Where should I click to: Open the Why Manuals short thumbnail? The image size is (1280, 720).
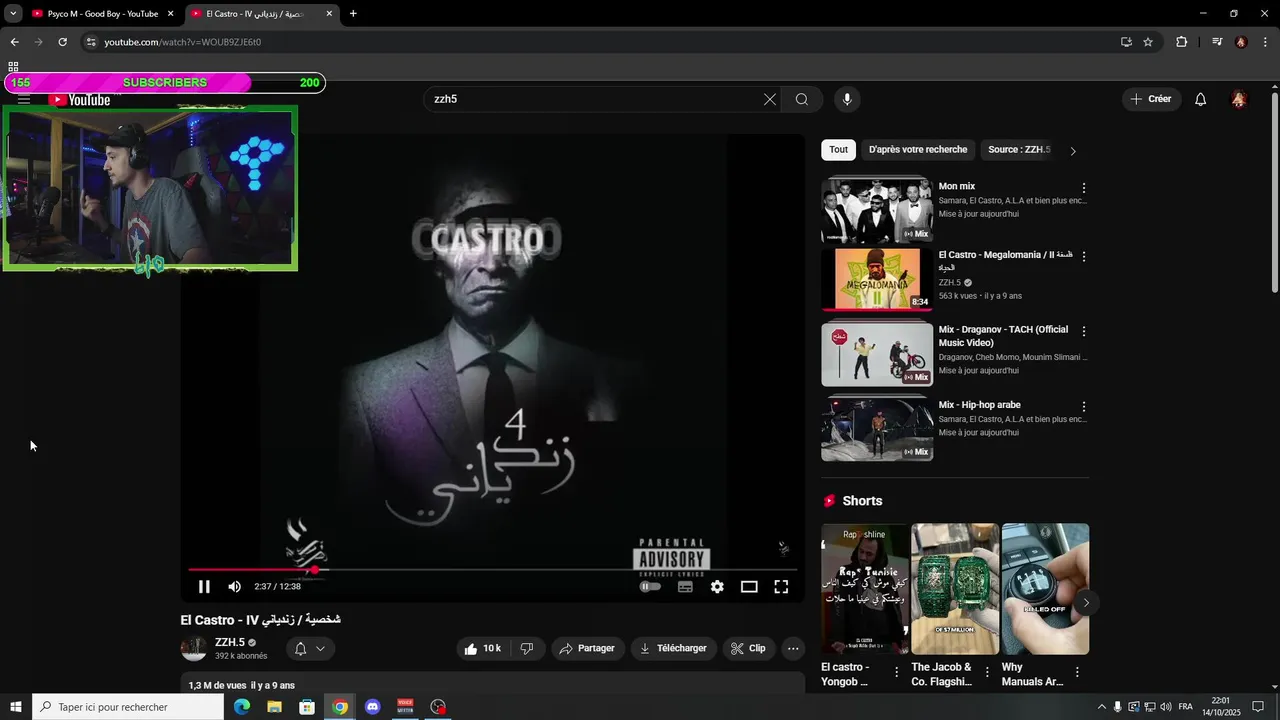click(1045, 589)
